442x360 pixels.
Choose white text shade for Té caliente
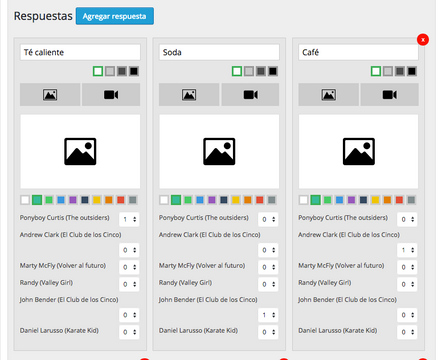[x=98, y=71]
